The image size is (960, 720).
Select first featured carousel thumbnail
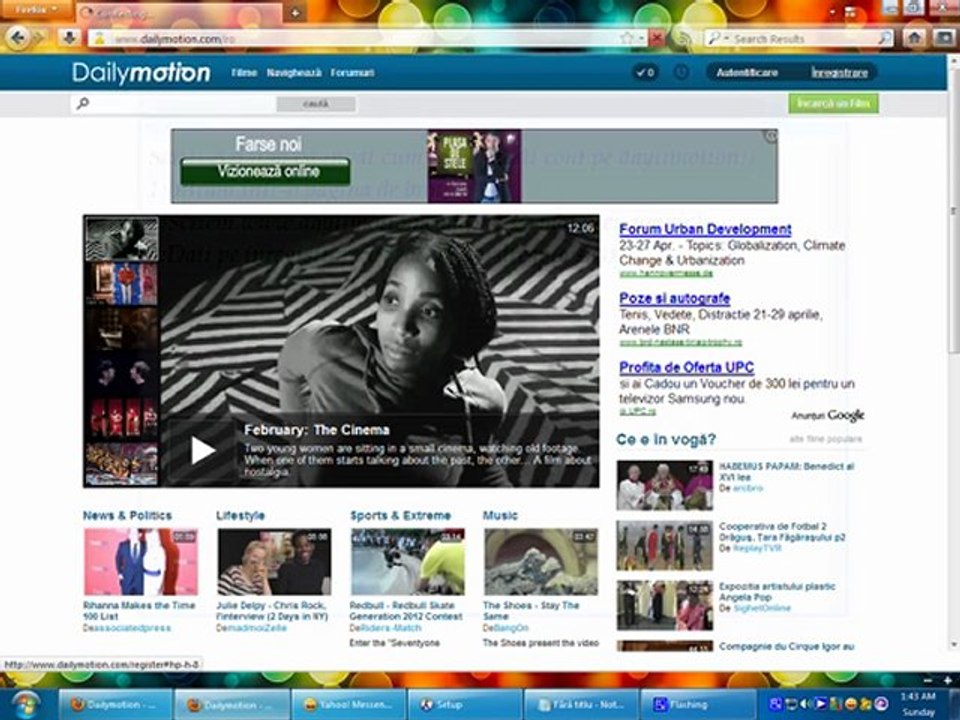click(122, 239)
